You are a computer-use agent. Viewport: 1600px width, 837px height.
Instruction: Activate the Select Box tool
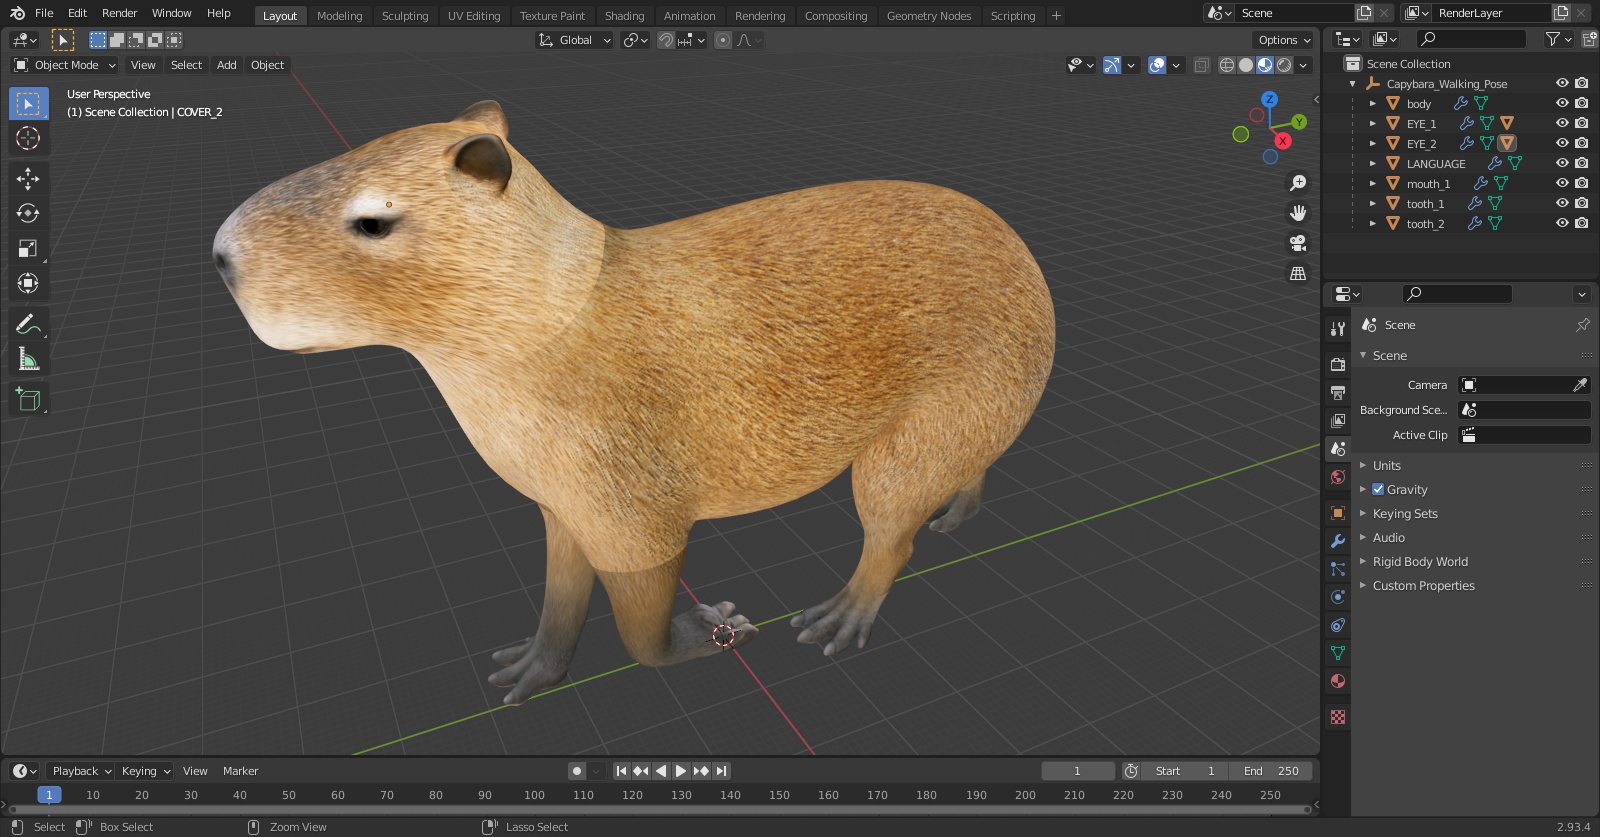click(28, 104)
